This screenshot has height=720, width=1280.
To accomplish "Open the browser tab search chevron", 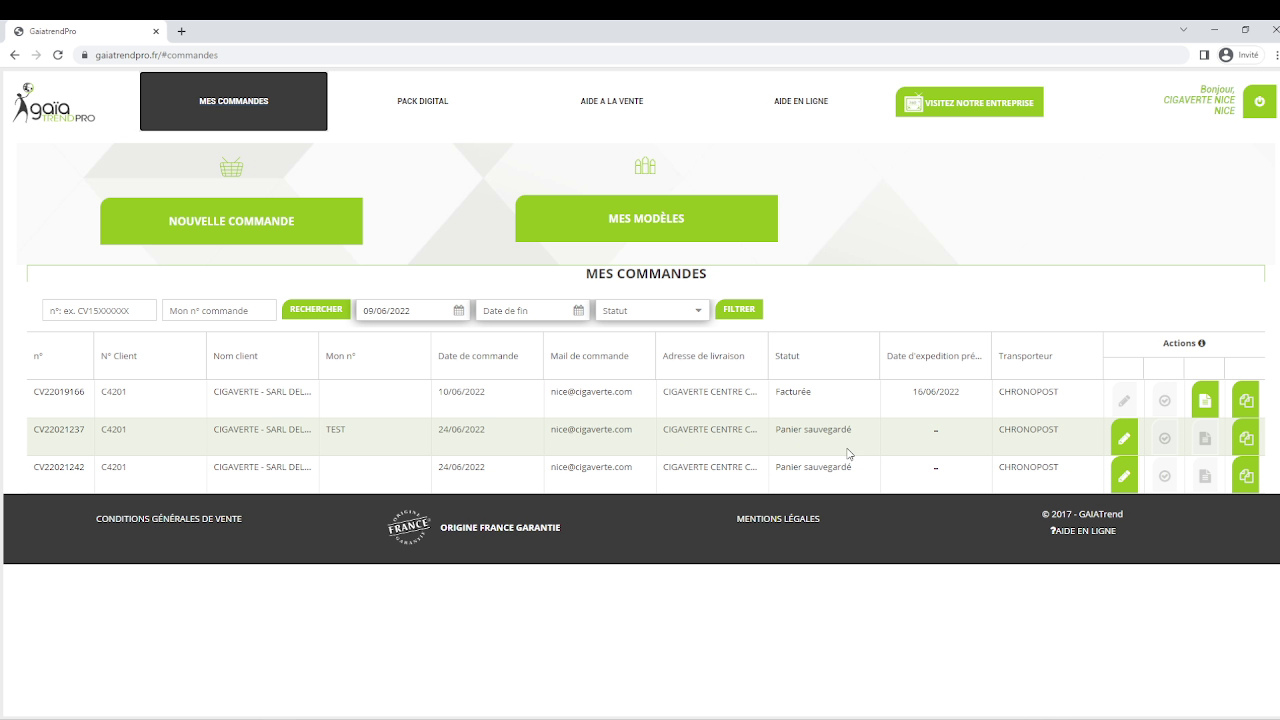I will coord(1184,30).
